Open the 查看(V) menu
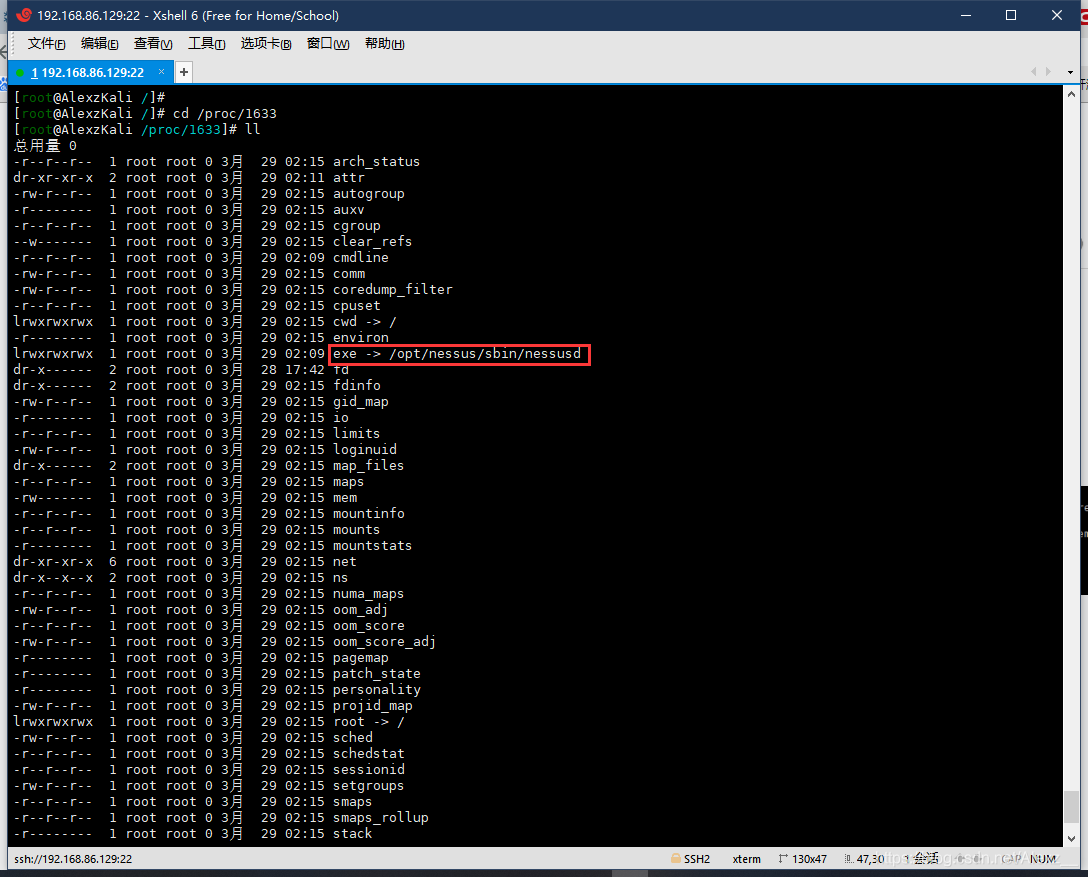 153,44
